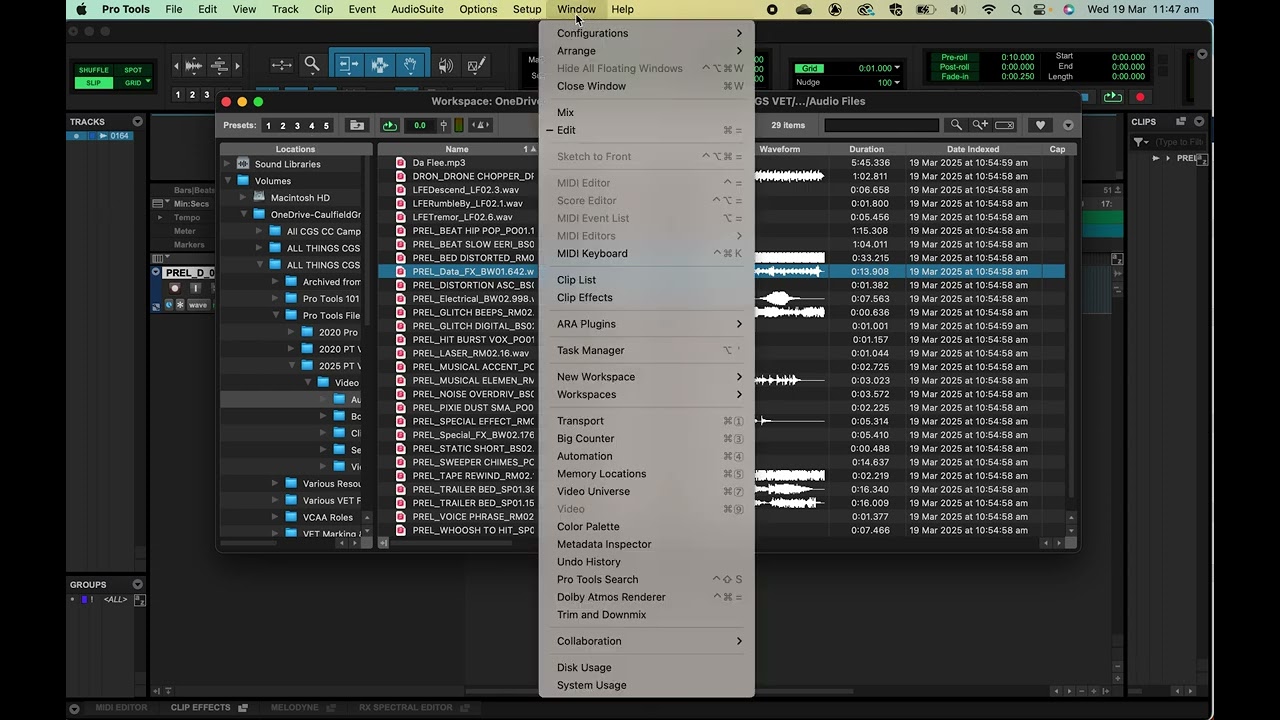
Task: Select the Grabber hand tool
Action: (410, 65)
